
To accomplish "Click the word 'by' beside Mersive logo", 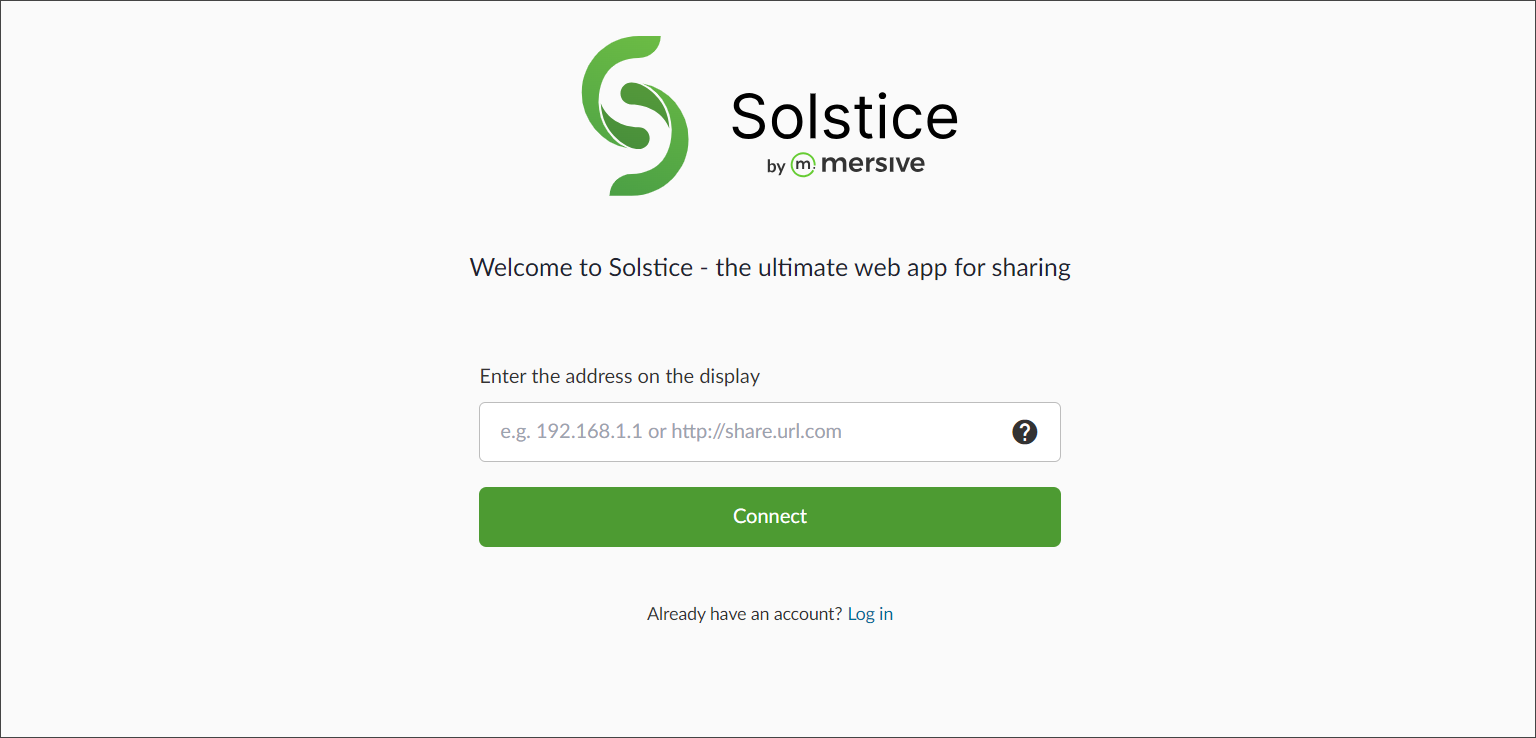I will point(776,167).
